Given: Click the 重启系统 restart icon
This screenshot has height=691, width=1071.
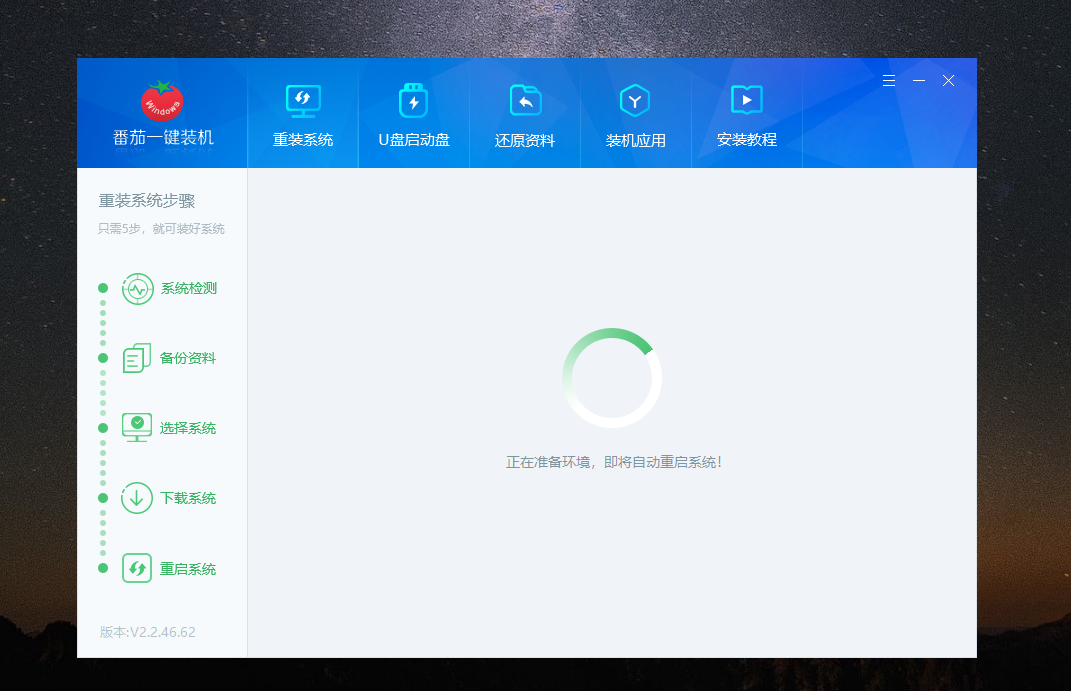Looking at the screenshot, I should point(137,568).
